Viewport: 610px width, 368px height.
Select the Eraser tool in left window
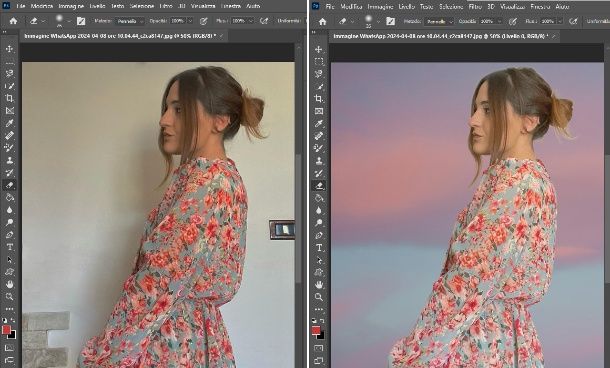pyautogui.click(x=9, y=185)
